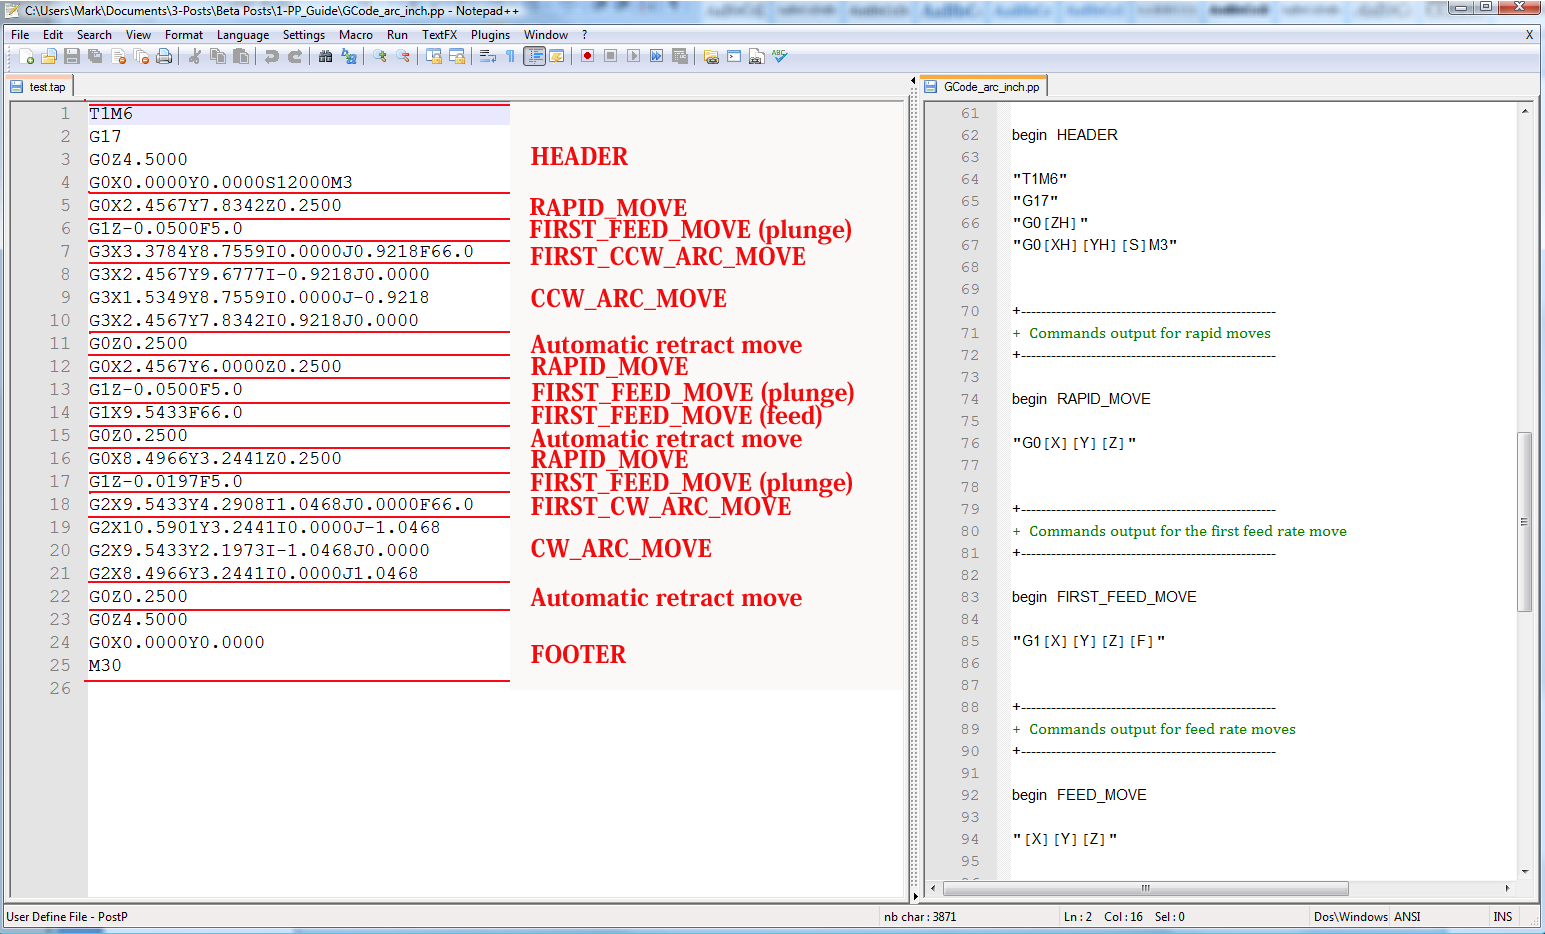Open the Language menu
This screenshot has width=1545, height=934.
click(x=243, y=35)
